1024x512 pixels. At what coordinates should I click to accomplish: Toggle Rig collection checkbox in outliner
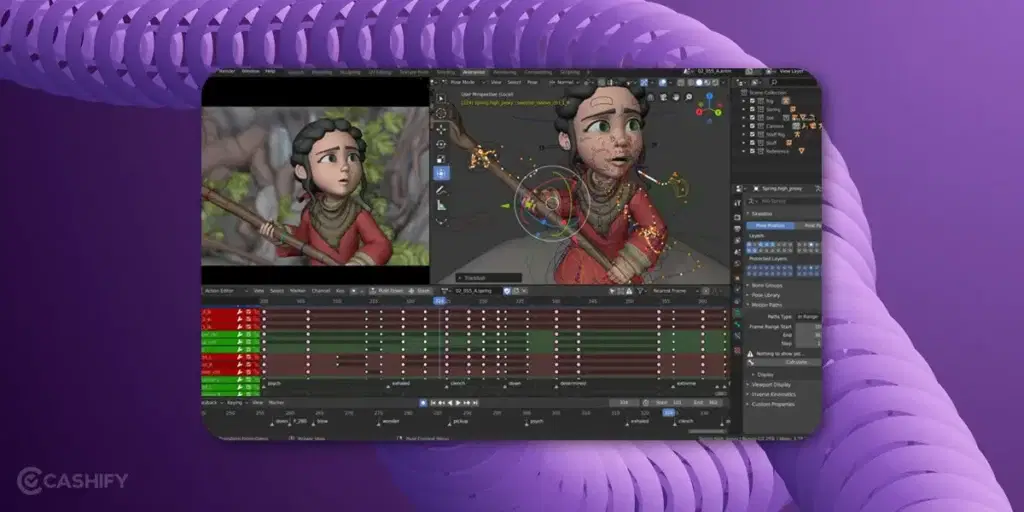pyautogui.click(x=752, y=101)
